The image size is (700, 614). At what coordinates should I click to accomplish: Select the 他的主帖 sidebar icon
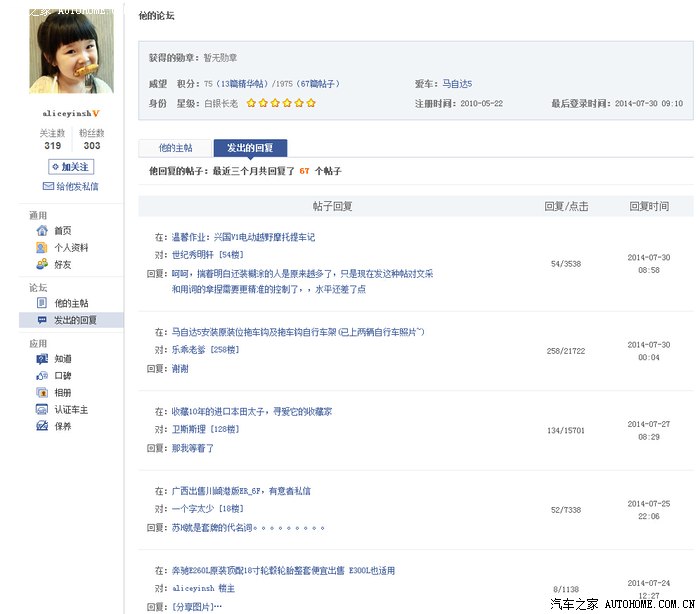click(x=42, y=303)
